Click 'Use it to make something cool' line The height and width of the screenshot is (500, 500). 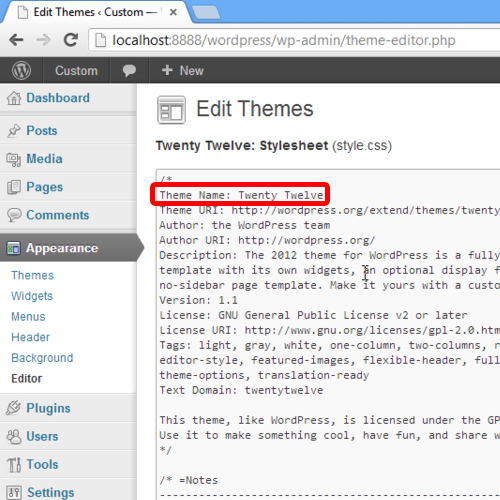tap(329, 435)
